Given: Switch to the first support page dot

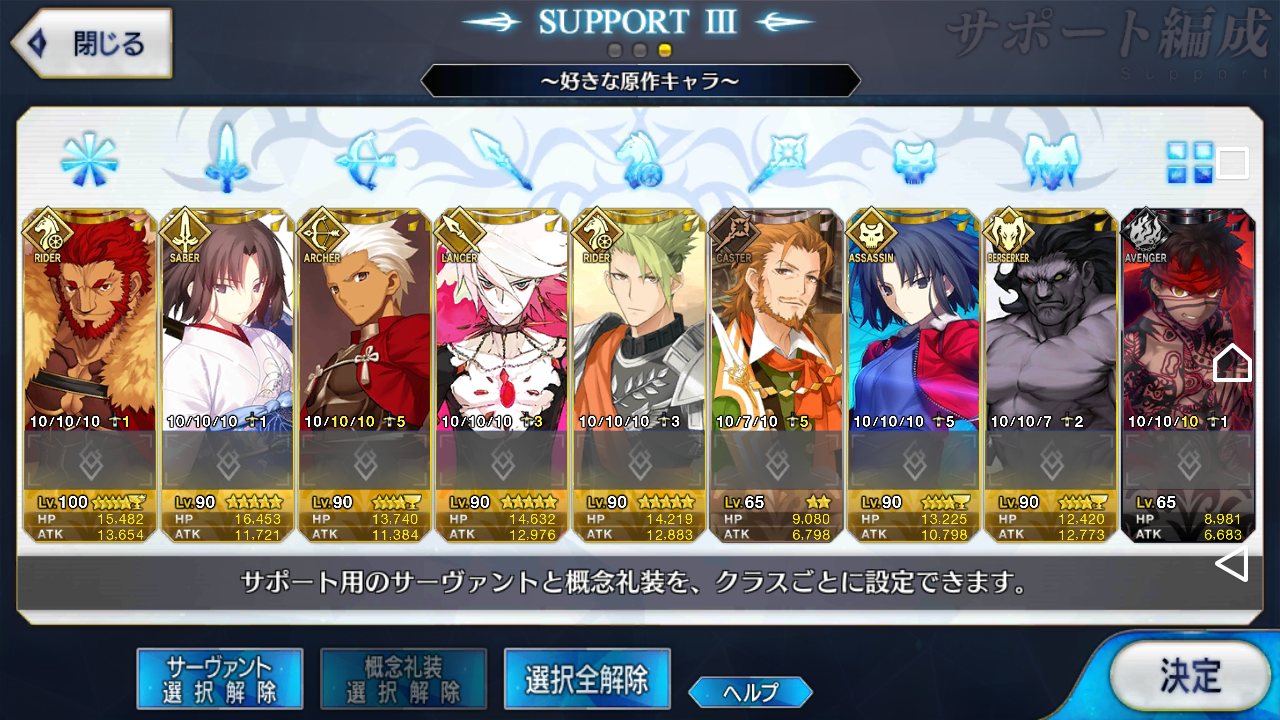Looking at the screenshot, I should click(616, 50).
